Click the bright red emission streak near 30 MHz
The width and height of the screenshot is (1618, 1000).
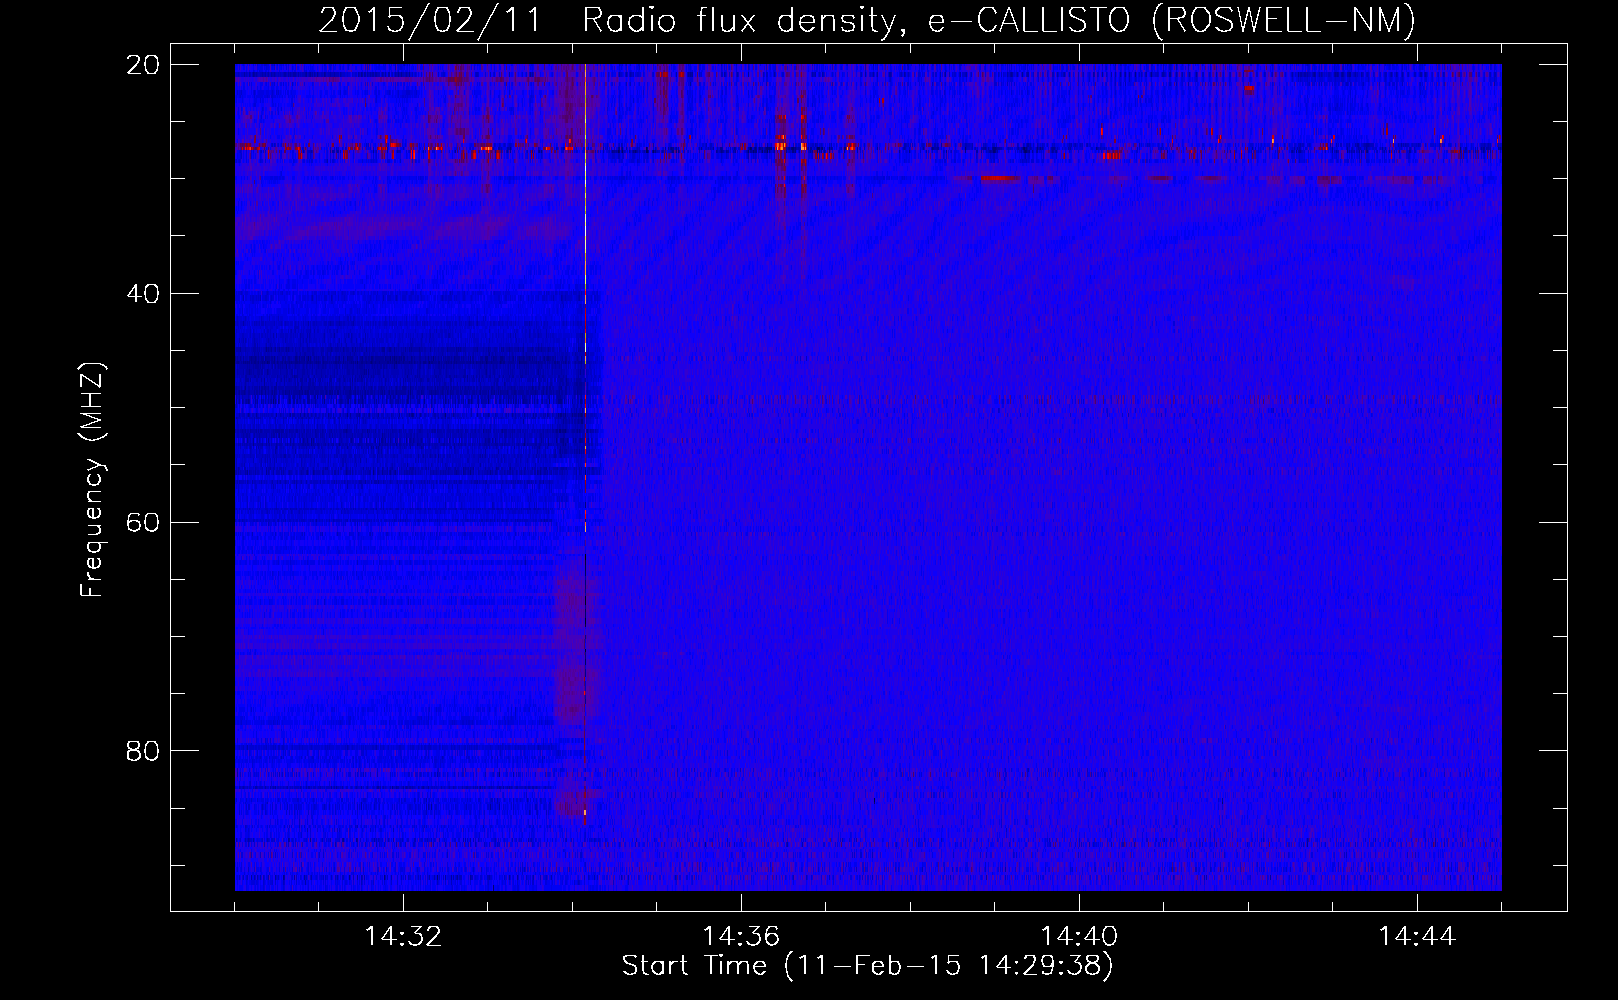point(1000,178)
